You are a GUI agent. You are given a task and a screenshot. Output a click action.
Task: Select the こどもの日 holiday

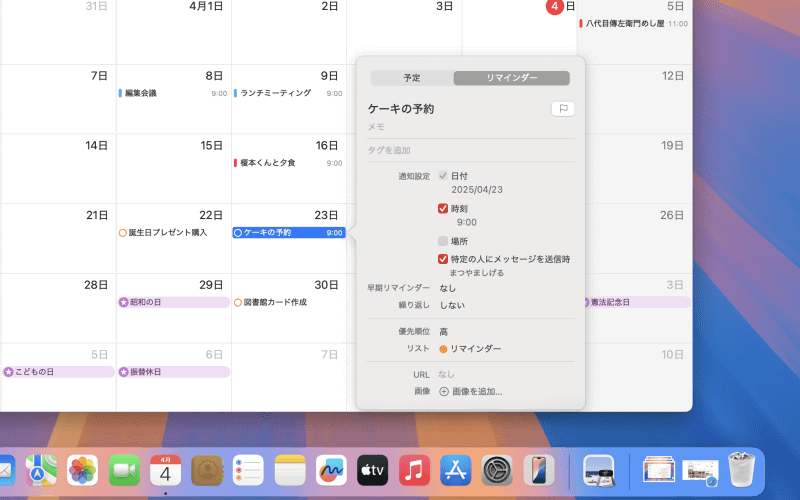59,372
